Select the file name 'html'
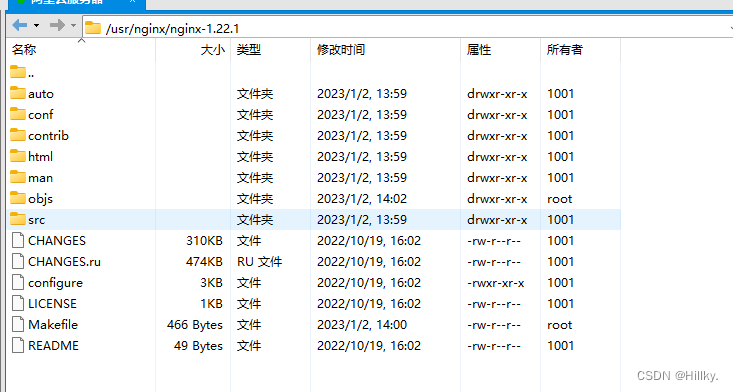 40,157
